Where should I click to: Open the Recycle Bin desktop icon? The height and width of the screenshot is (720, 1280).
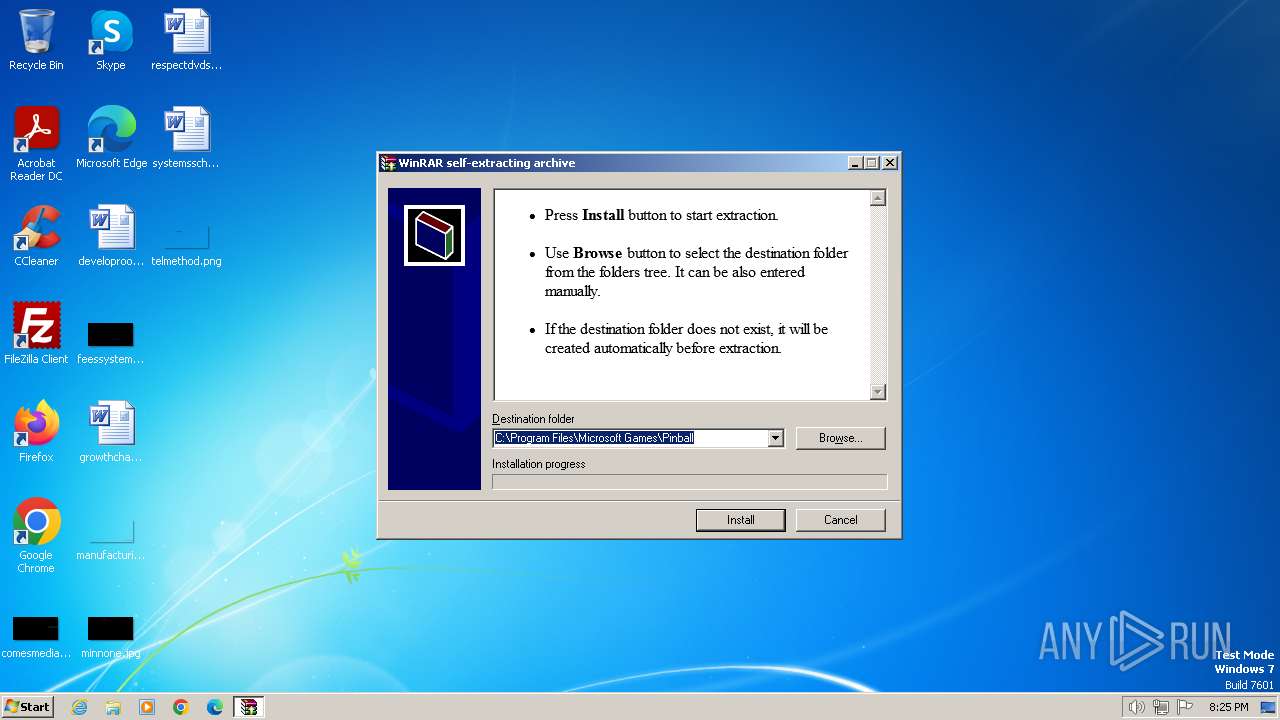[x=36, y=40]
